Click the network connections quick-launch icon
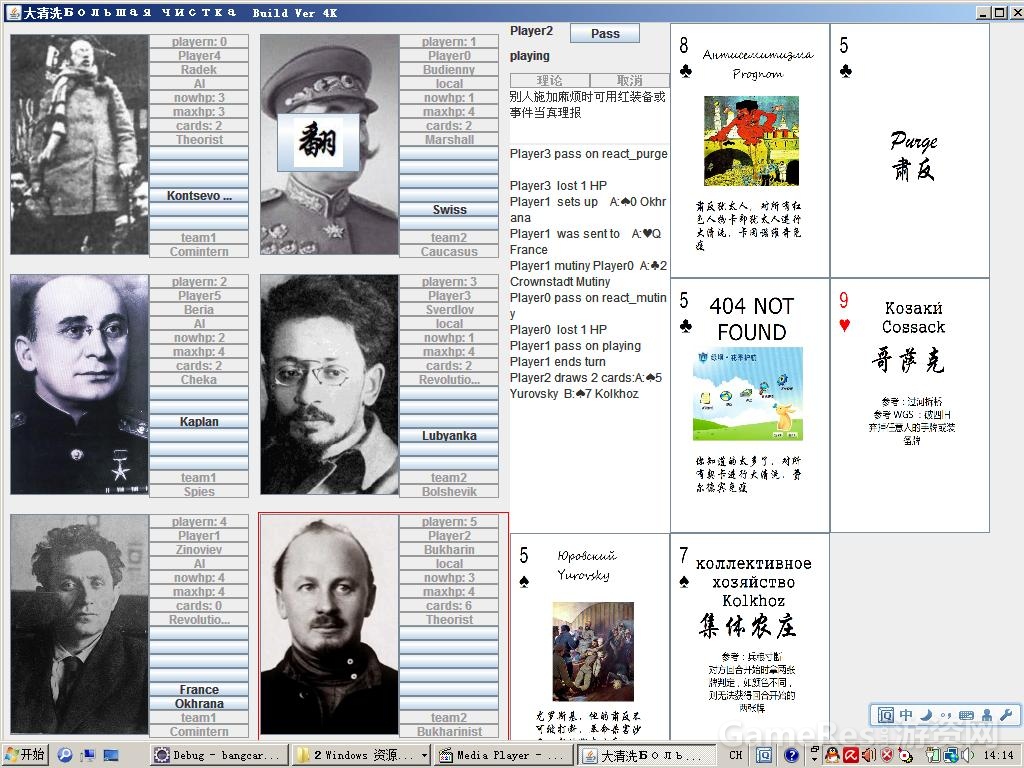 click(88, 756)
